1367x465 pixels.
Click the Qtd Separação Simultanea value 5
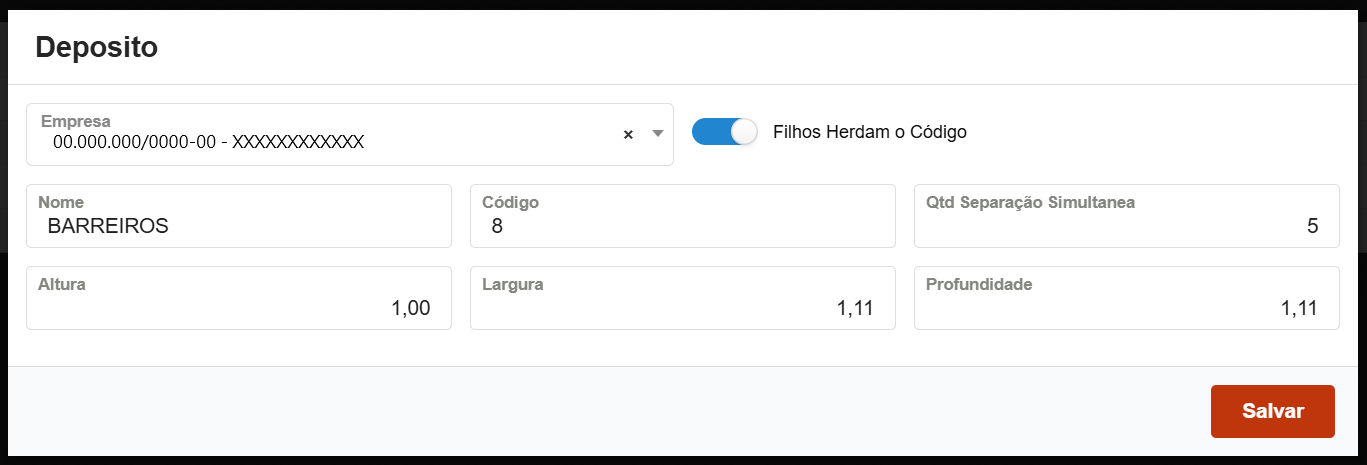coord(1312,226)
